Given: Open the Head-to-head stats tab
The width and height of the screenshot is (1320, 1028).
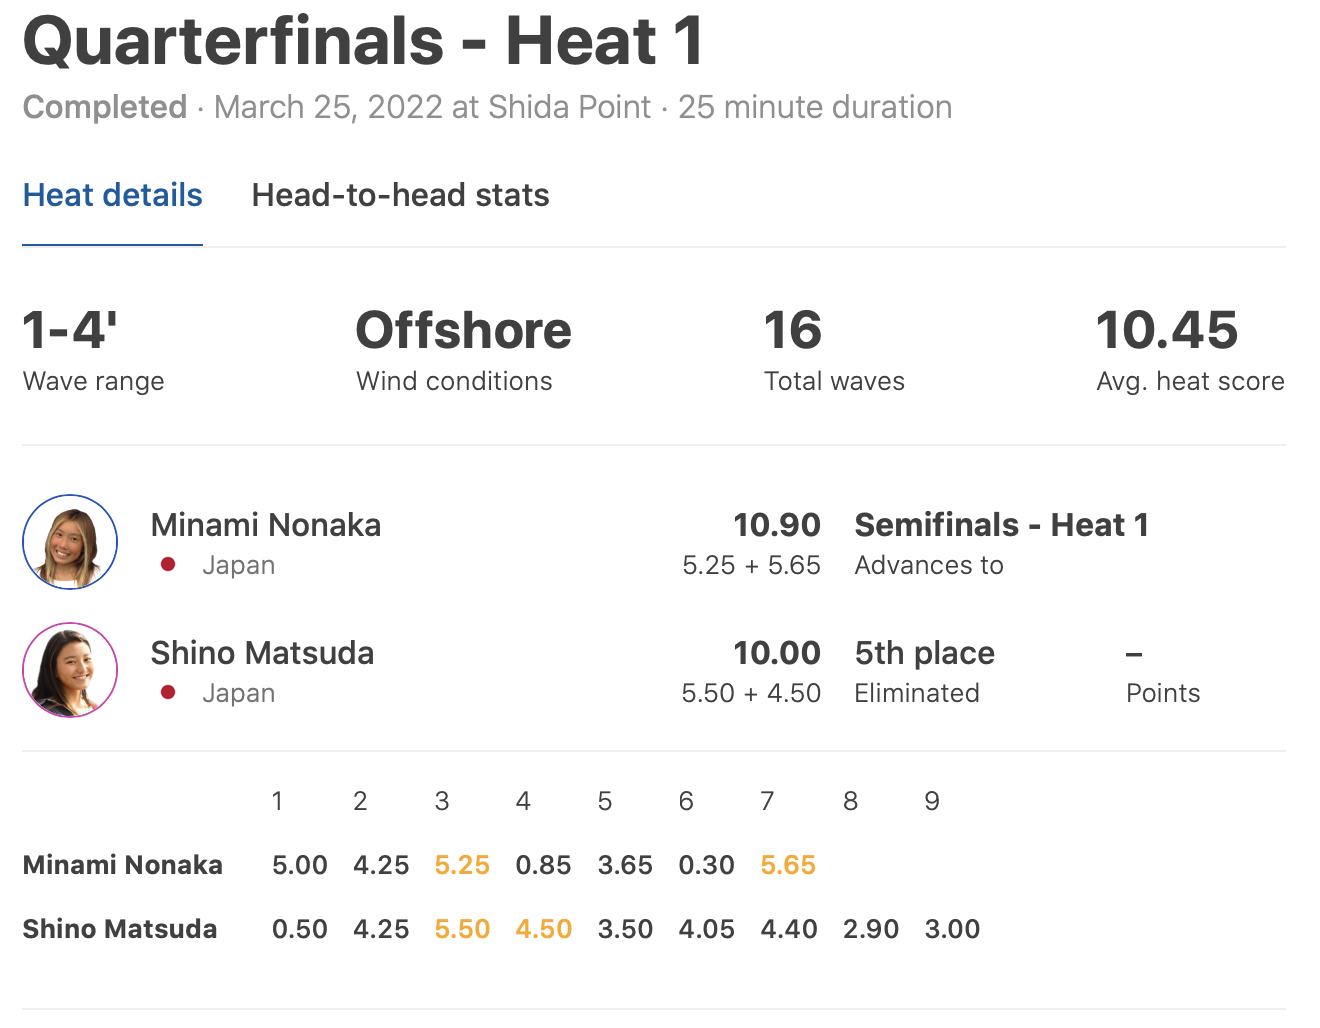Looking at the screenshot, I should [x=400, y=195].
